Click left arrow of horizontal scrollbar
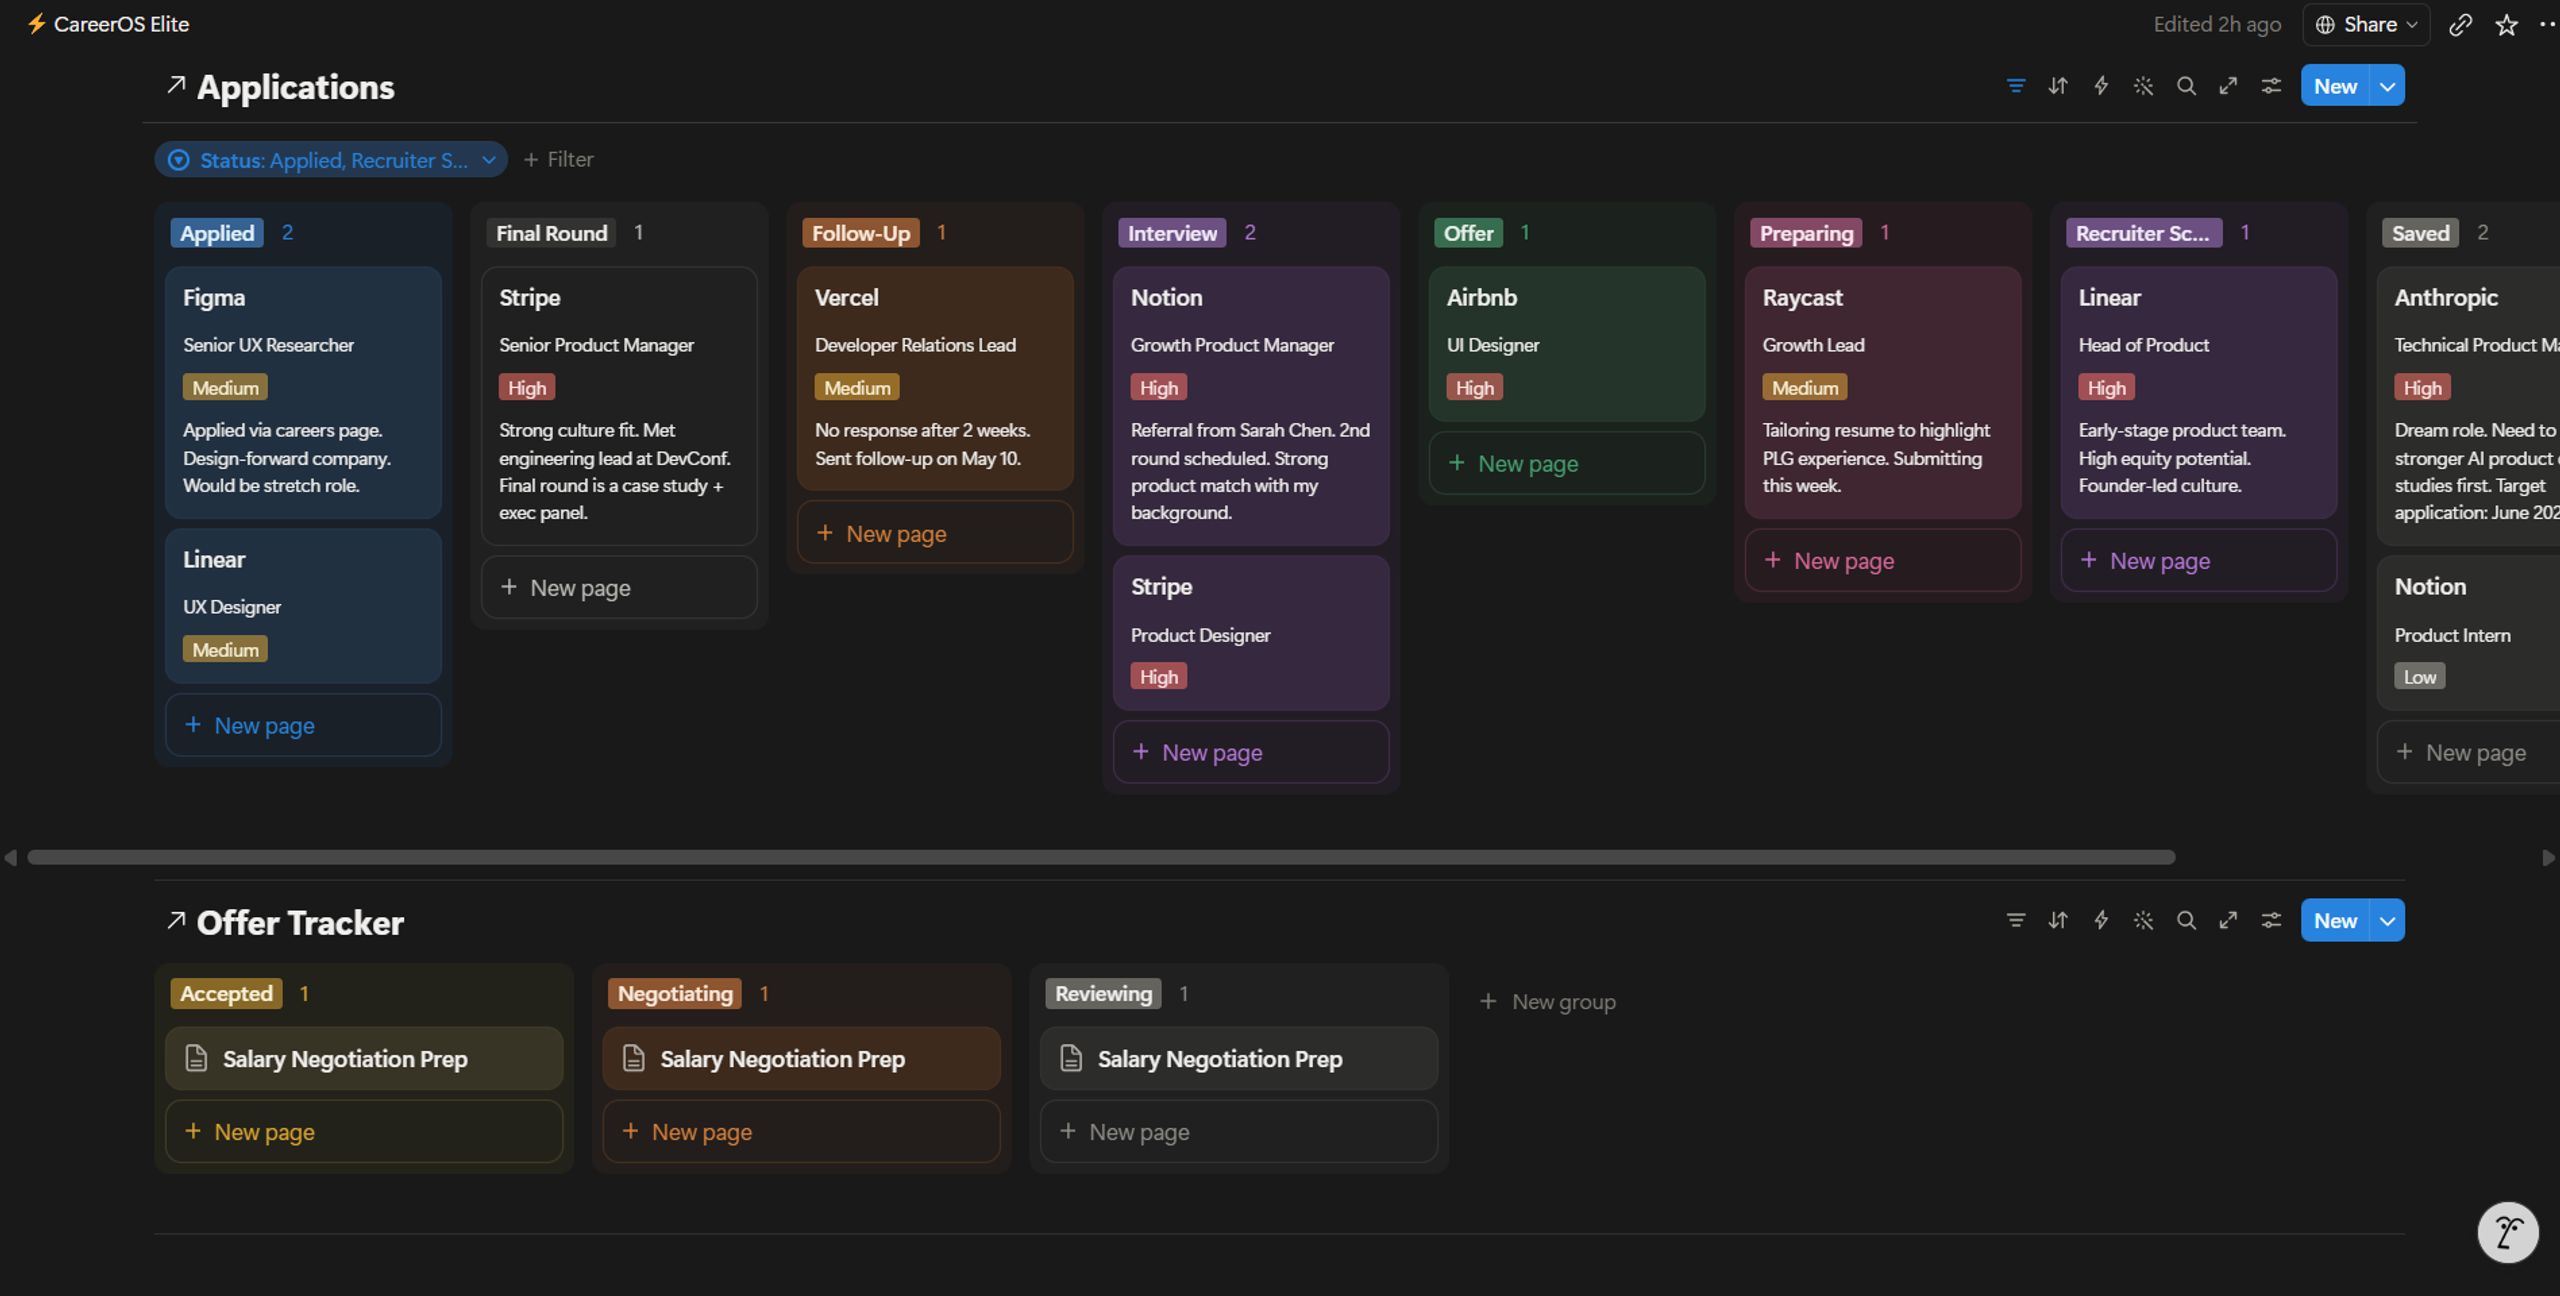This screenshot has width=2560, height=1296. point(10,857)
